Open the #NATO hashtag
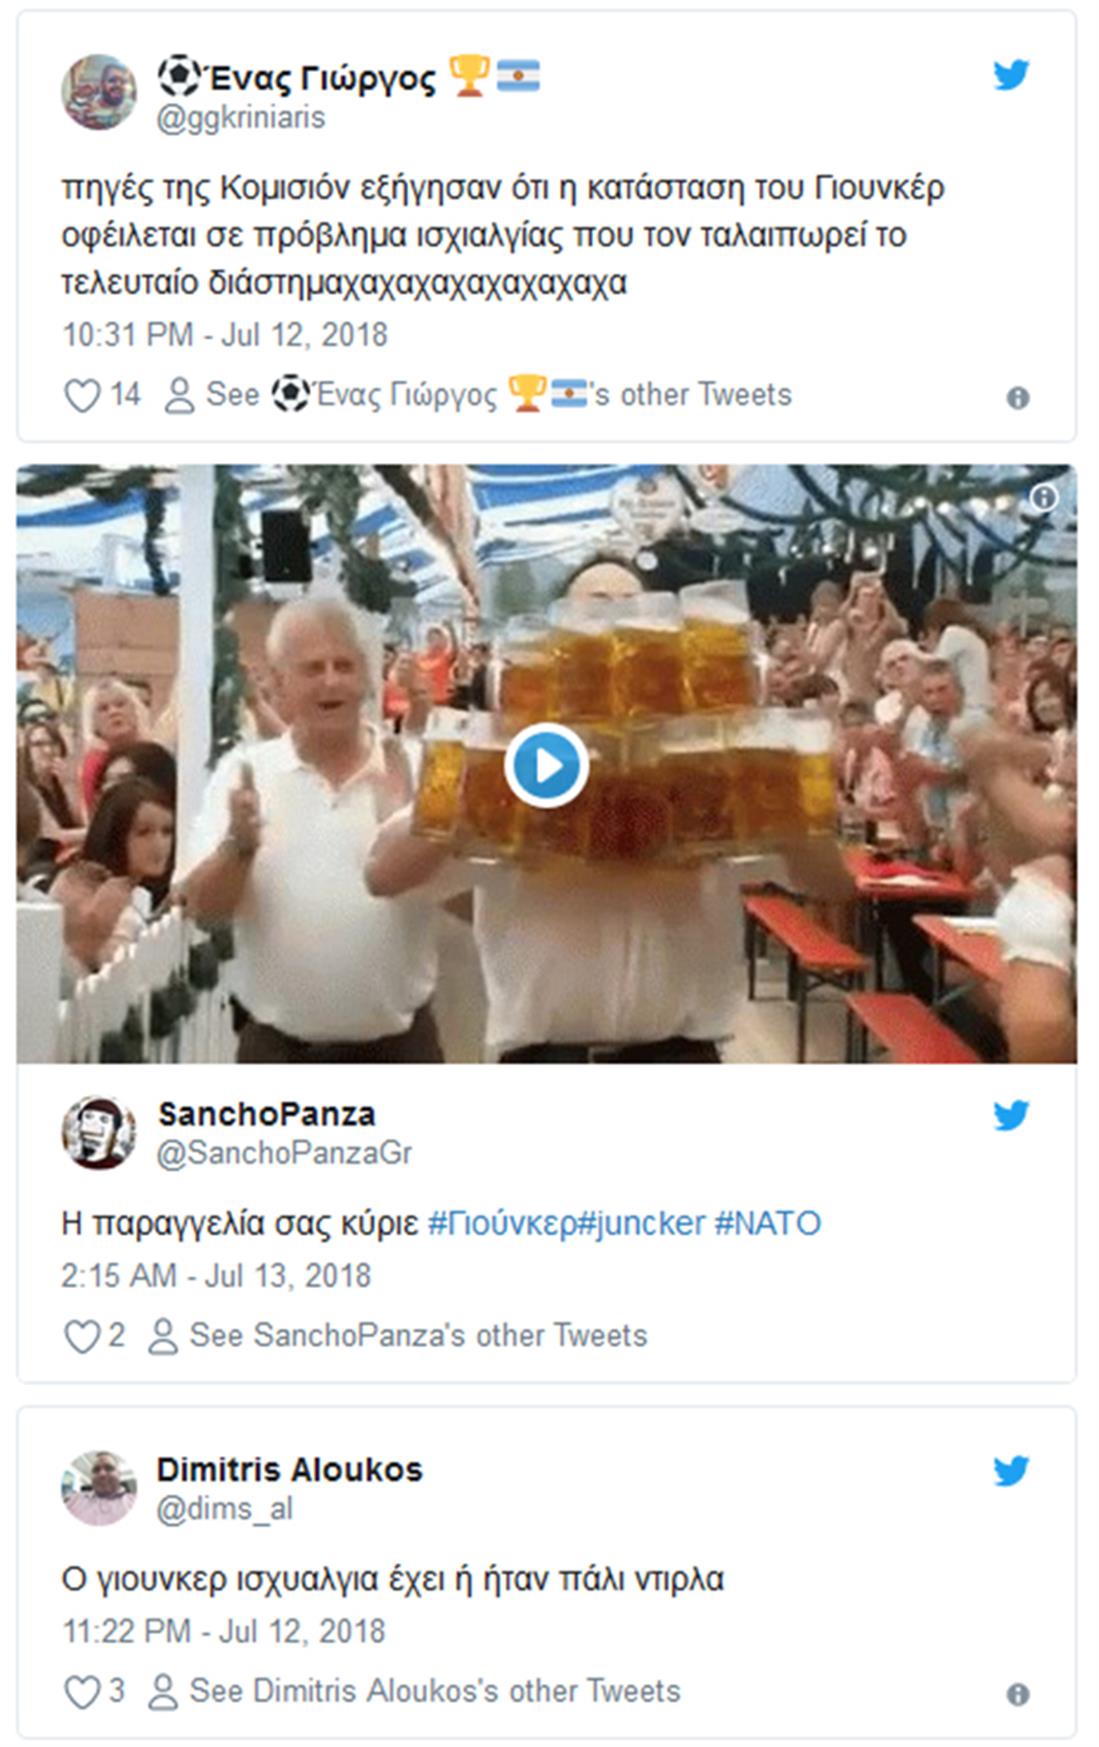 click(767, 1224)
